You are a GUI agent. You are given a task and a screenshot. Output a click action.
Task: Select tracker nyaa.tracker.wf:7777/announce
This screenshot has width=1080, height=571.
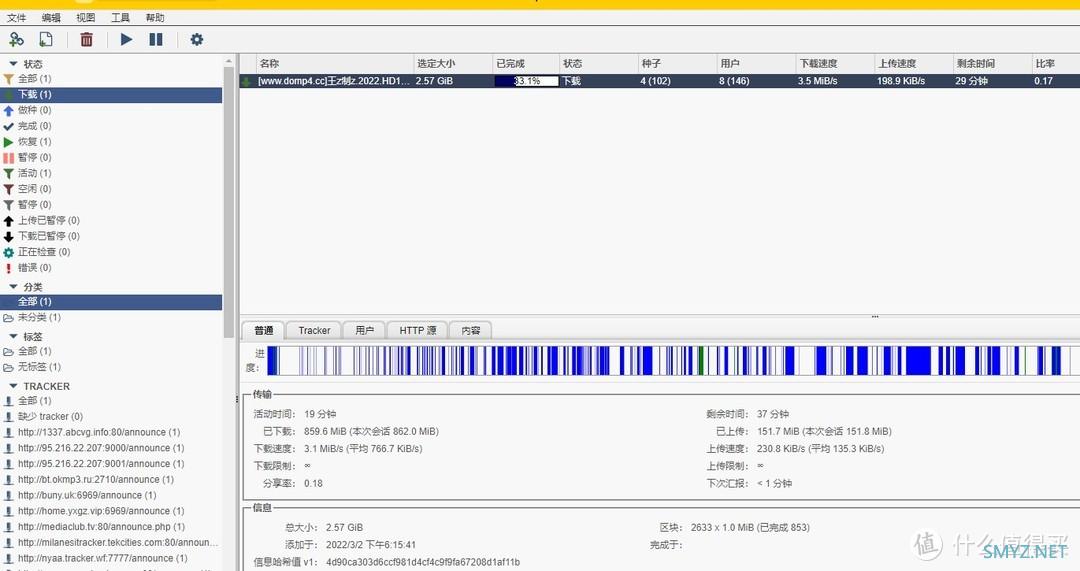111,559
